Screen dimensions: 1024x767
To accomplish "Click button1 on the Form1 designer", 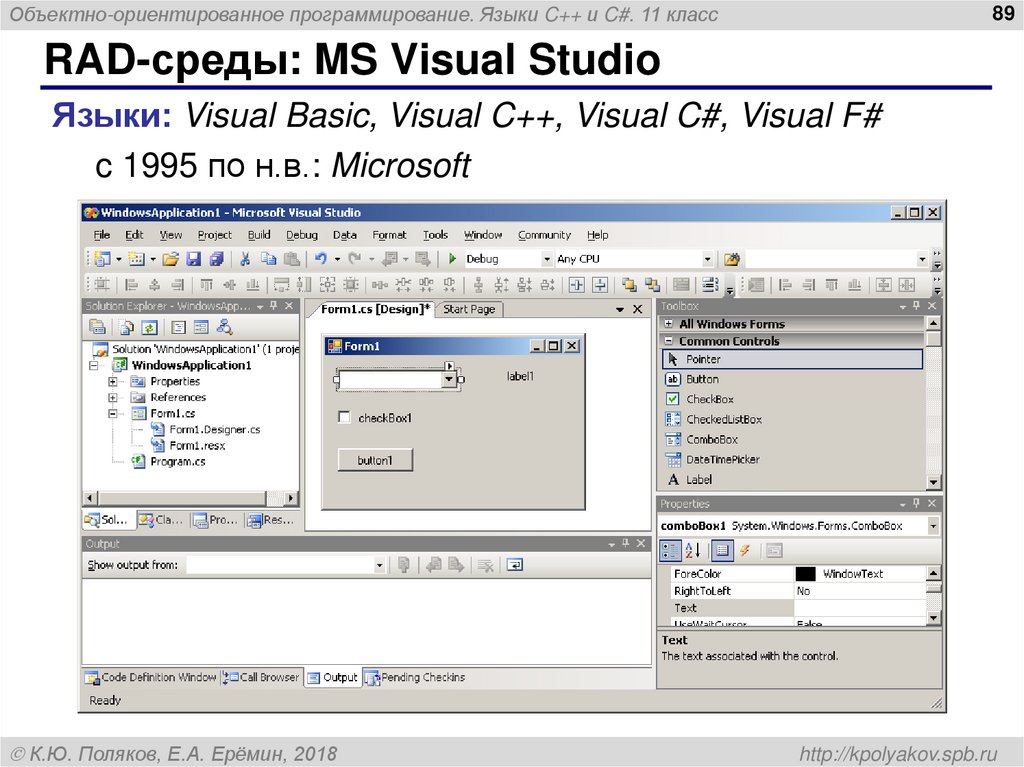I will pyautogui.click(x=375, y=461).
